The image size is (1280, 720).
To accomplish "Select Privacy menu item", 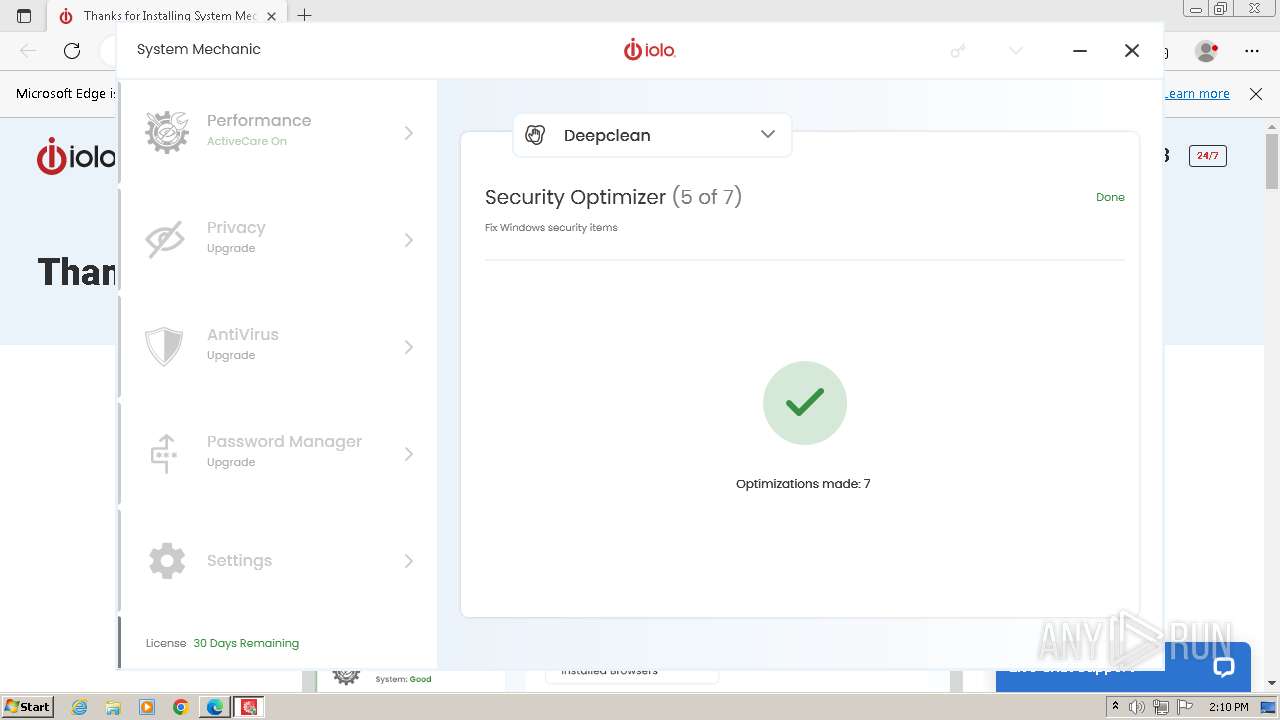I will [278, 239].
